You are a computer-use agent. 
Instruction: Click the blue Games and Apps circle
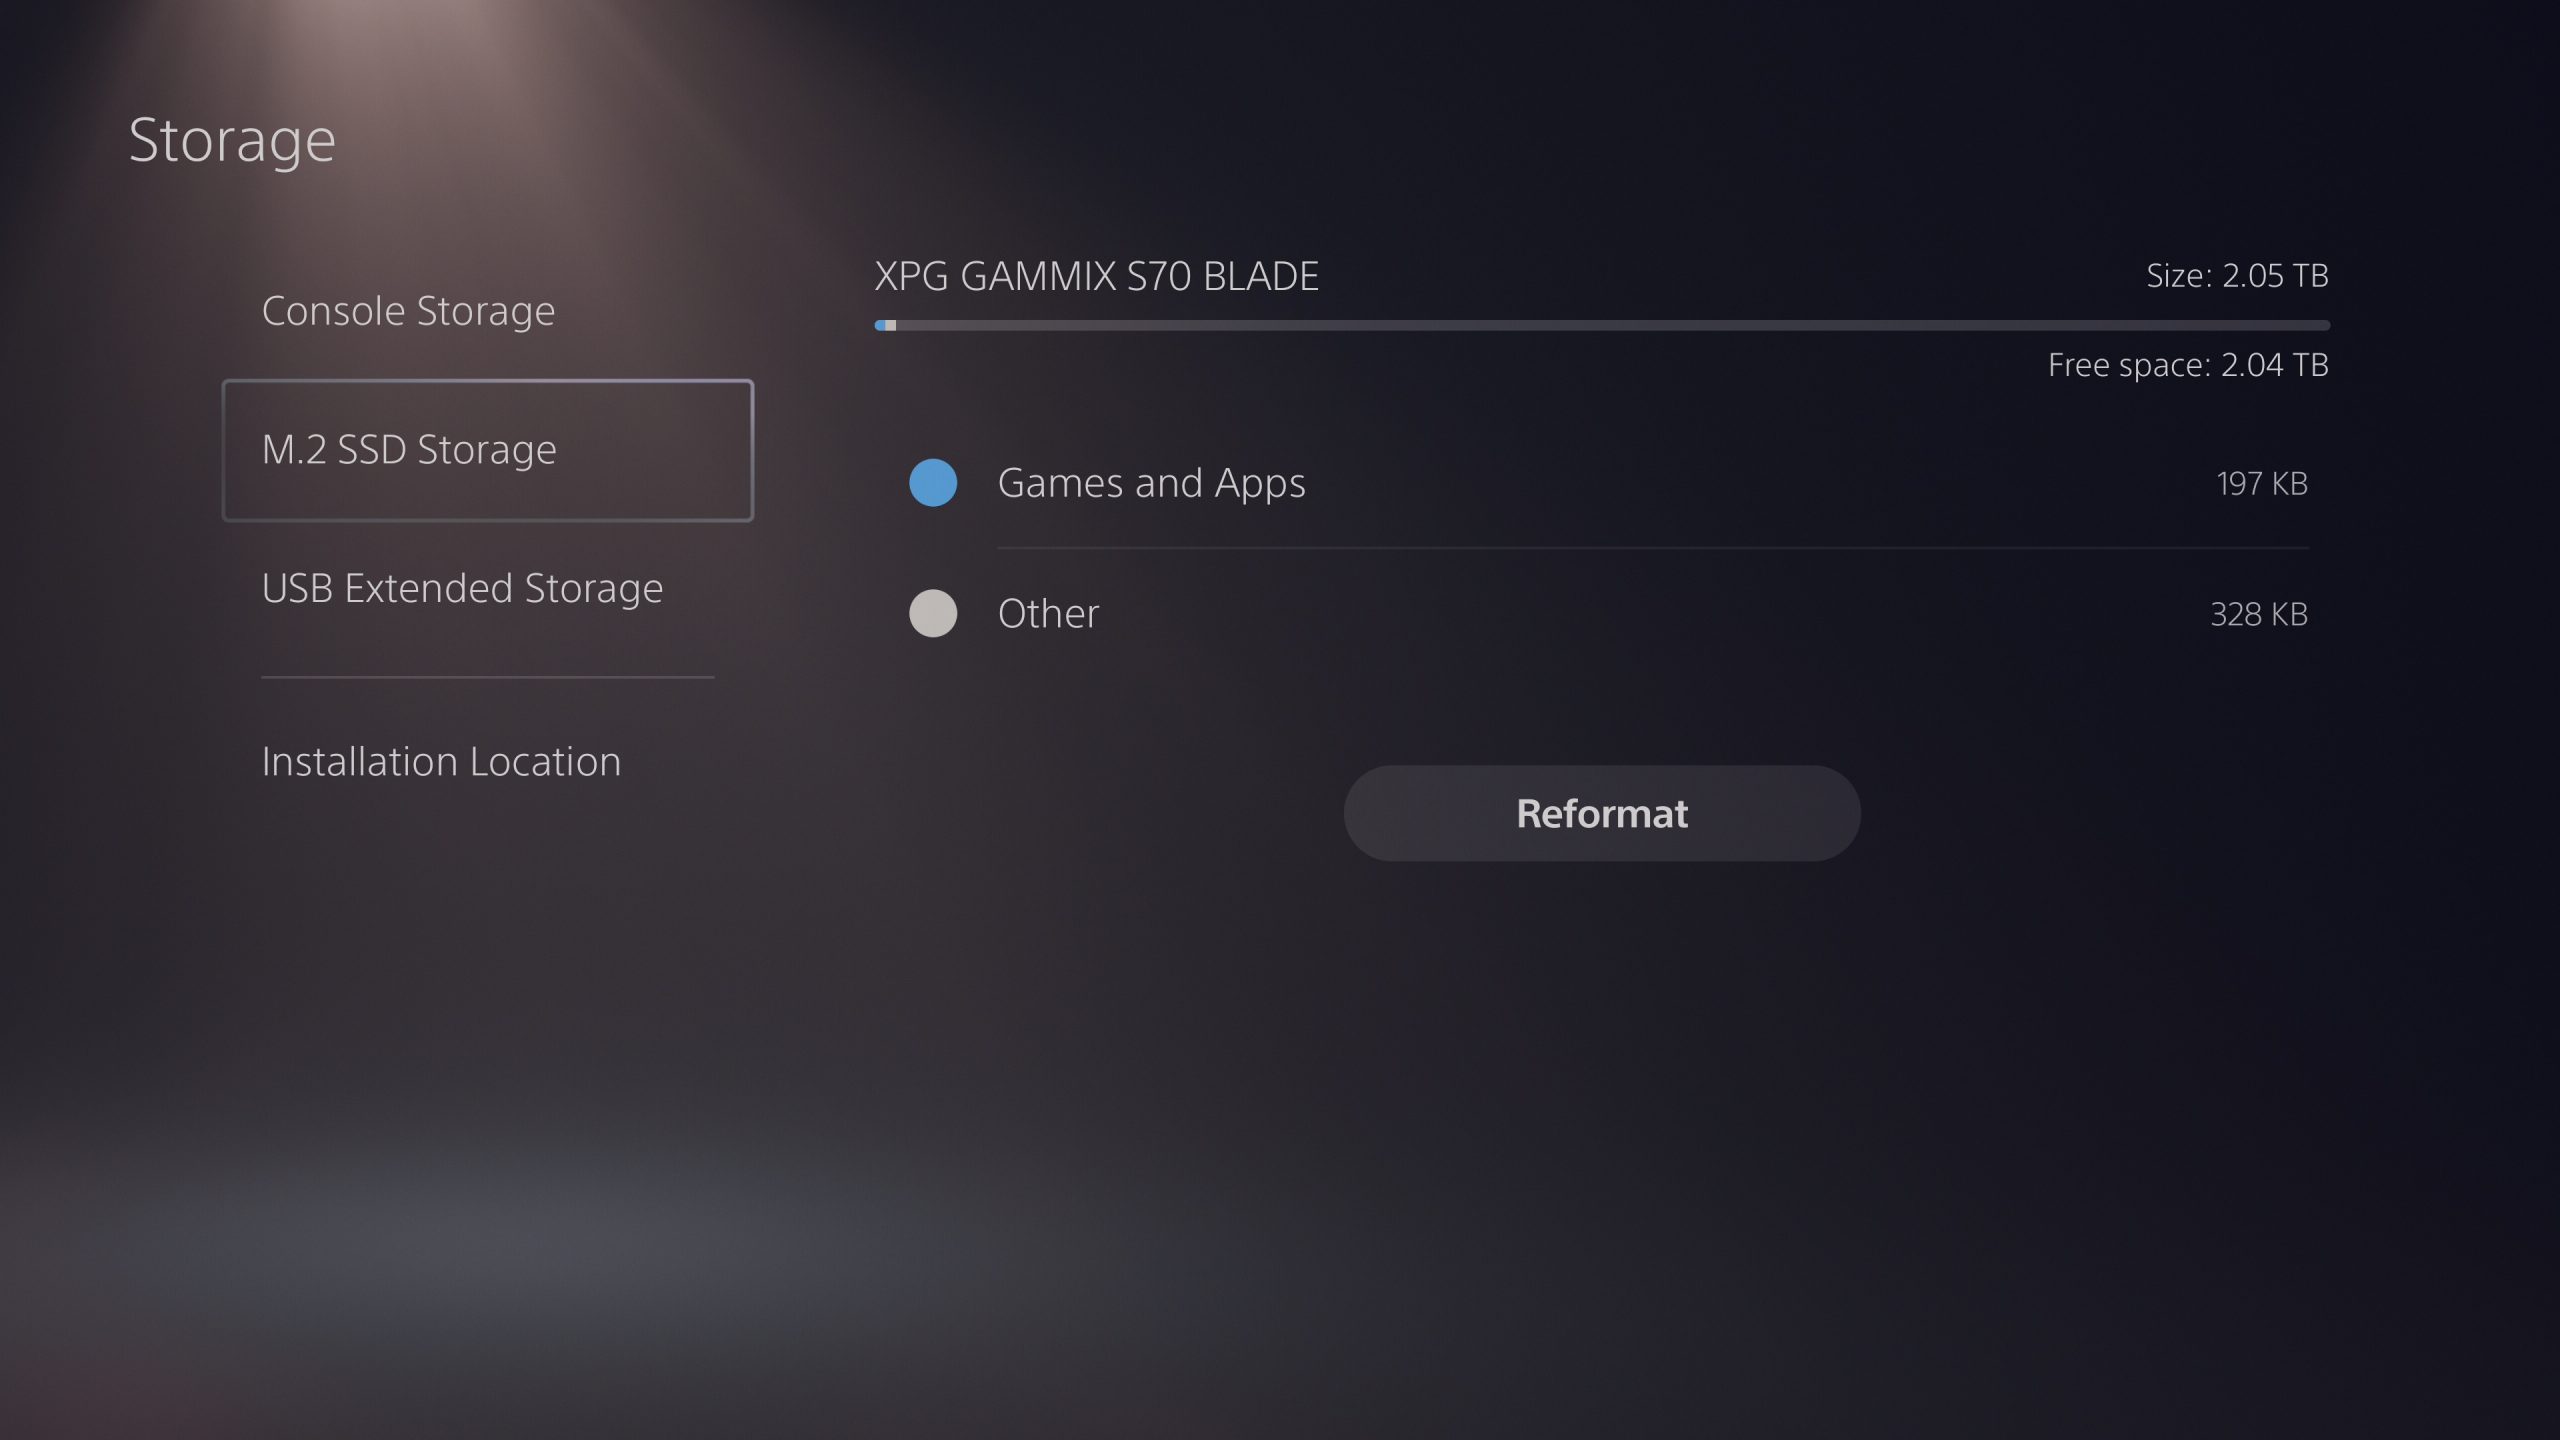[x=933, y=483]
